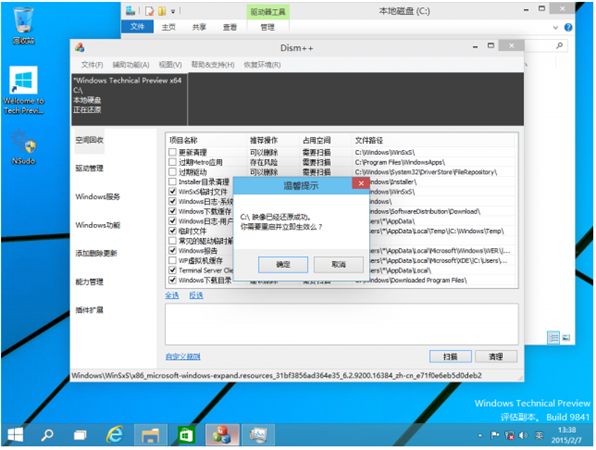Open the NSudo desktop icon
The height and width of the screenshot is (450, 596).
click(x=23, y=147)
